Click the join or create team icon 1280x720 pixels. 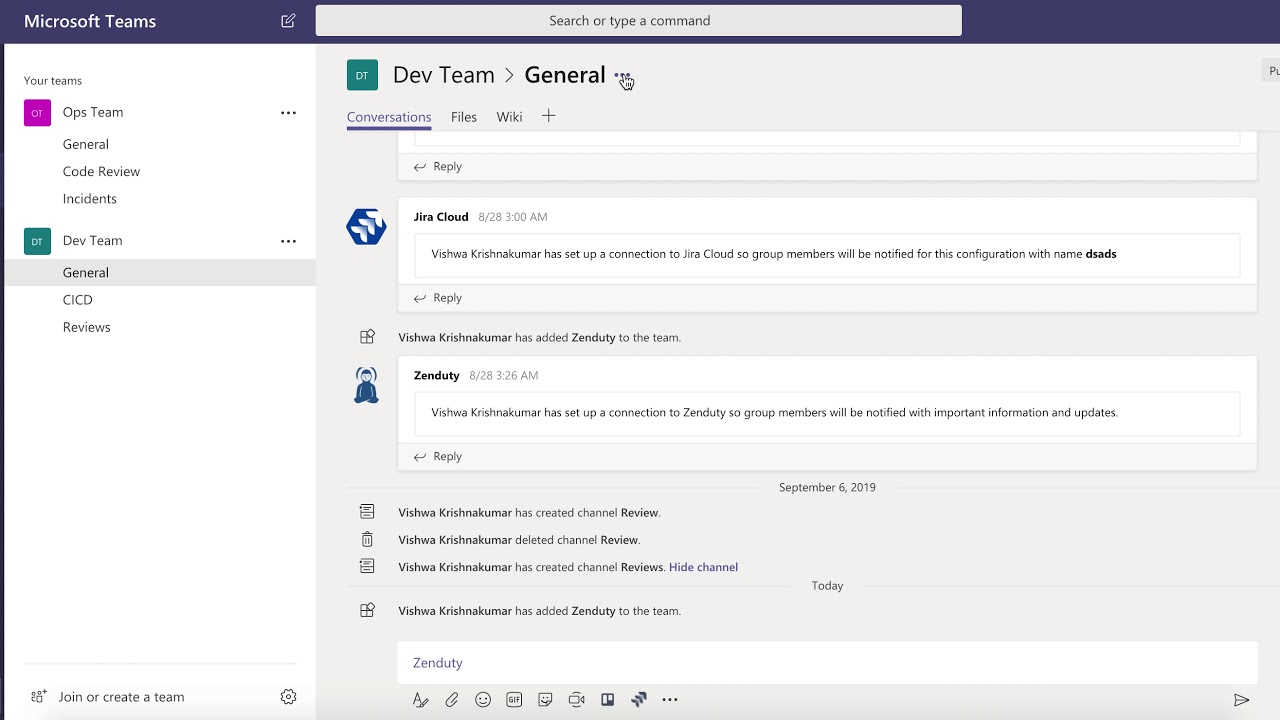point(38,697)
